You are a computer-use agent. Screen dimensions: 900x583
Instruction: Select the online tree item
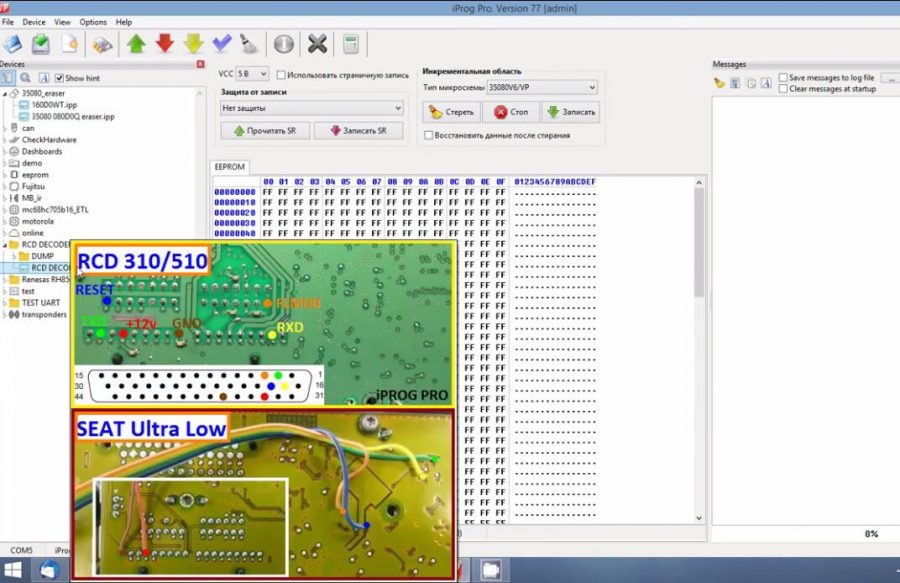tap(33, 233)
